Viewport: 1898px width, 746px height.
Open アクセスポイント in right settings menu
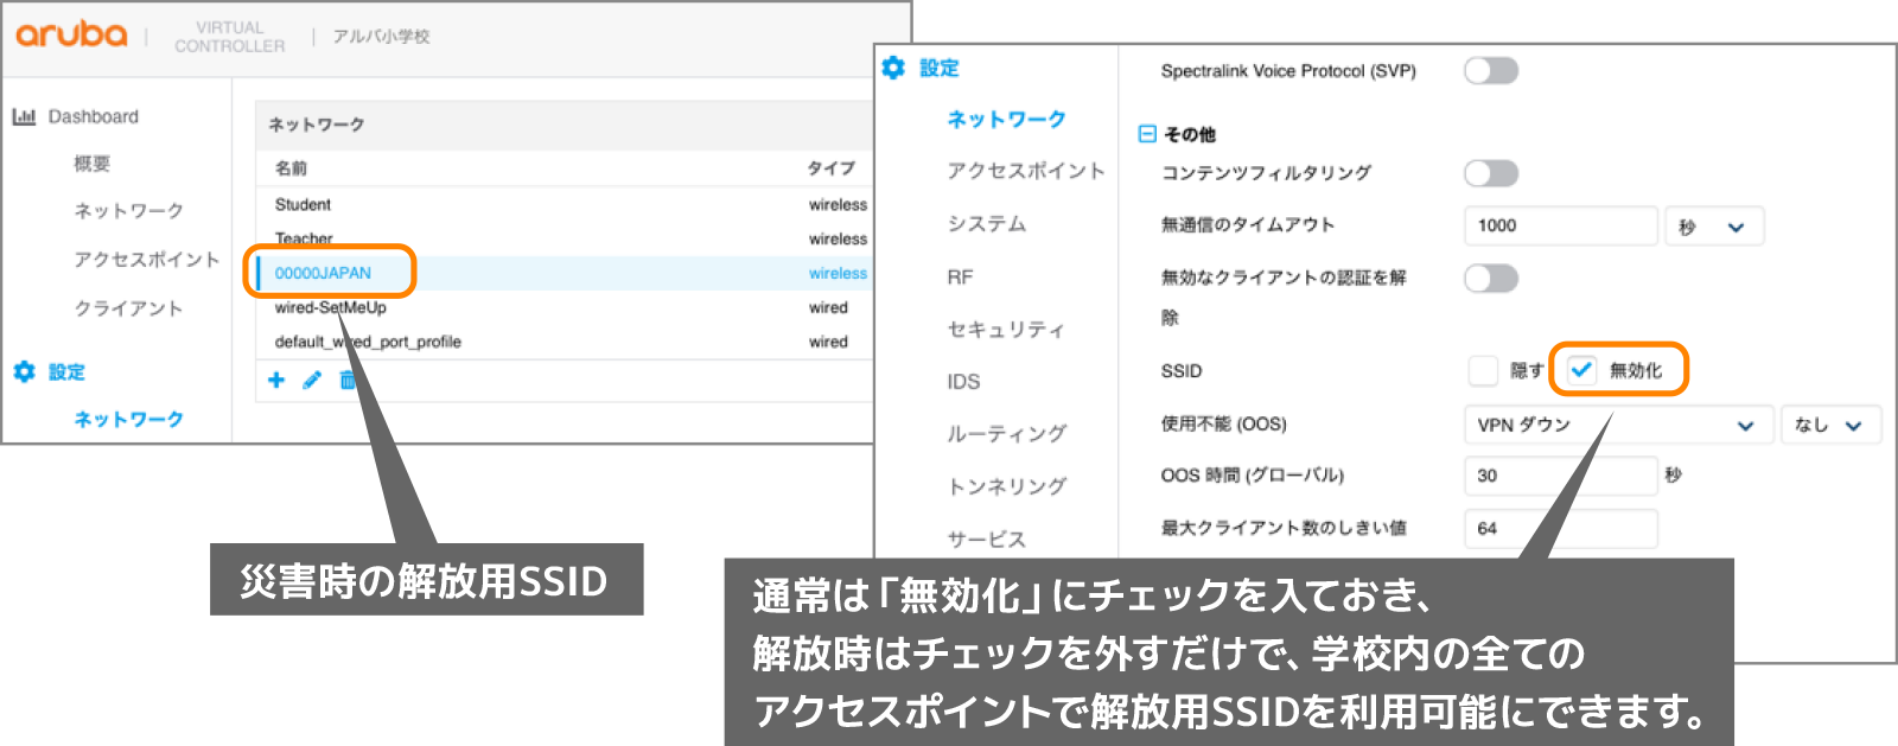1026,171
